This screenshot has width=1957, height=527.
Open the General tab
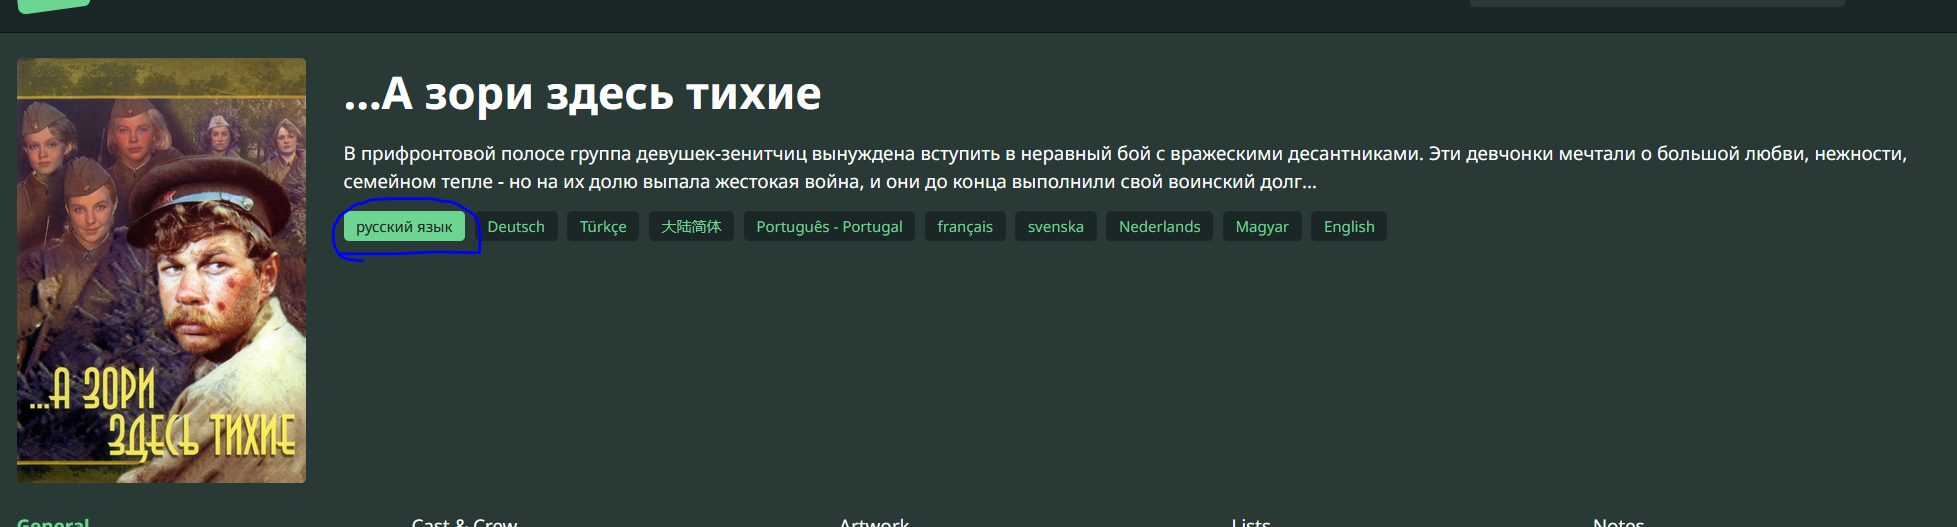[x=53, y=521]
